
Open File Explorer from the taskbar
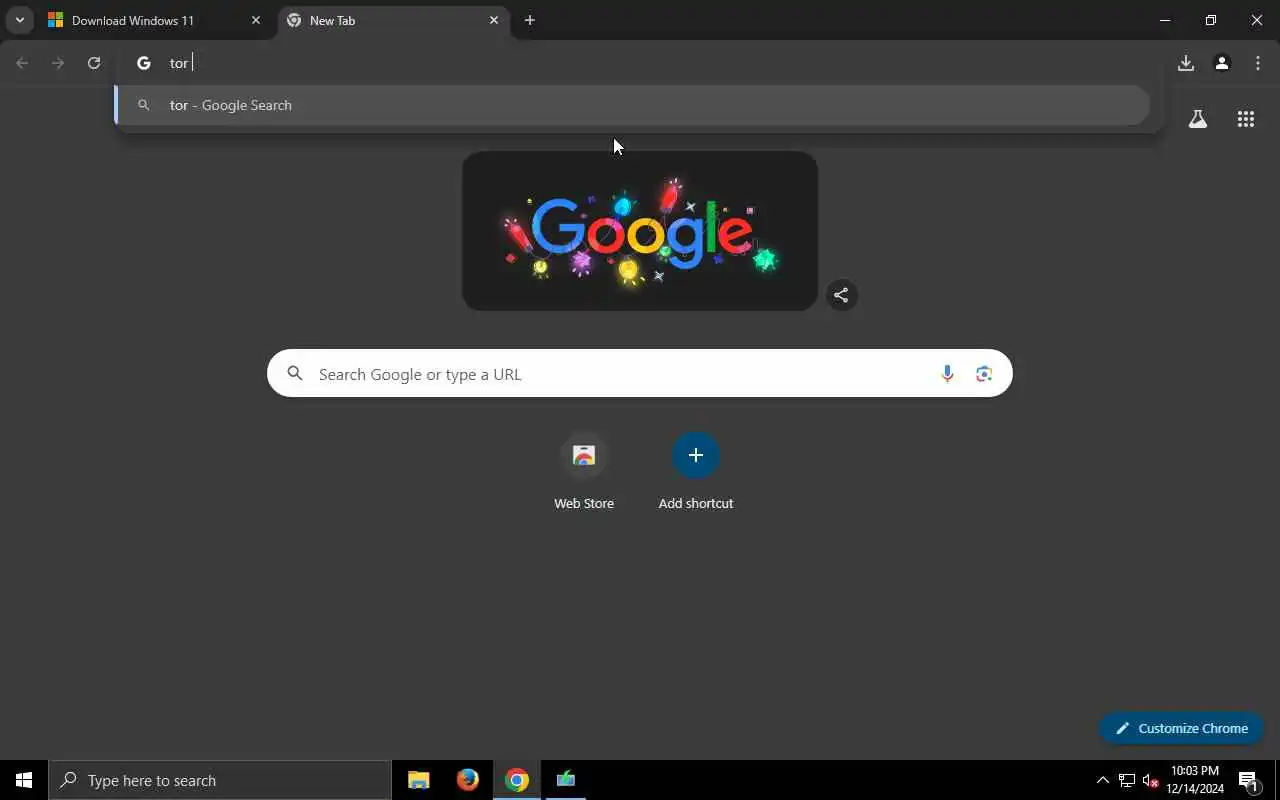pos(419,780)
